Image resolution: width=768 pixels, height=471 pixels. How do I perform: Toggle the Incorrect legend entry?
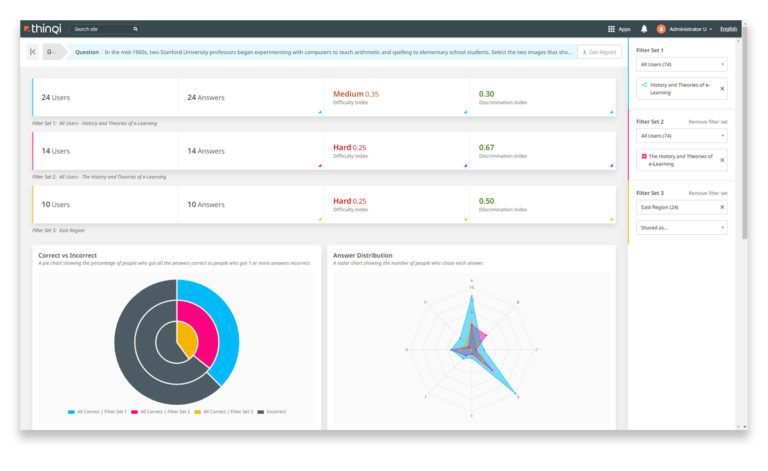coord(272,412)
